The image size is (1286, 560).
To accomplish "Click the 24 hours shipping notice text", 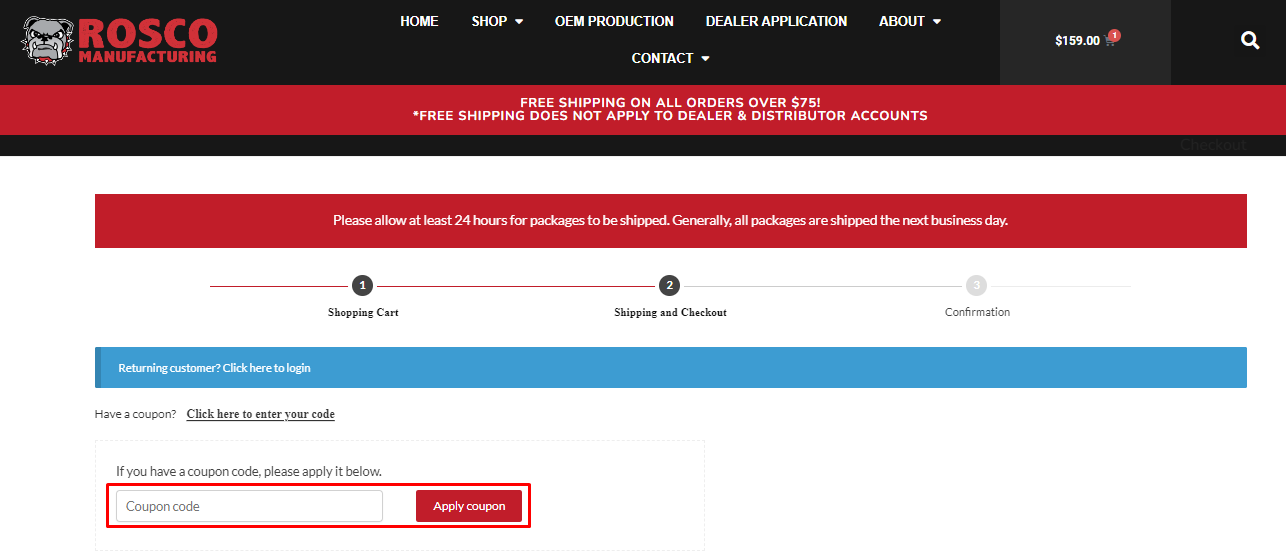I will 670,220.
